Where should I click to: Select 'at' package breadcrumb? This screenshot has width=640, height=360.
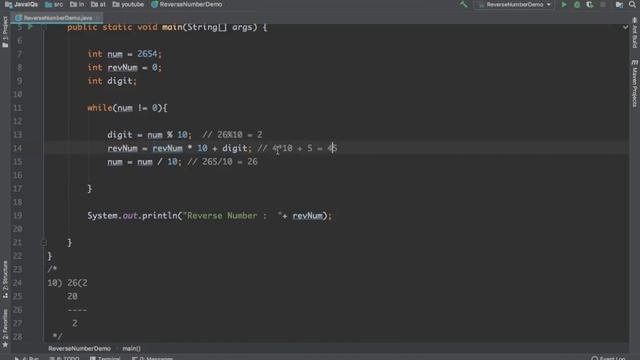click(x=98, y=4)
